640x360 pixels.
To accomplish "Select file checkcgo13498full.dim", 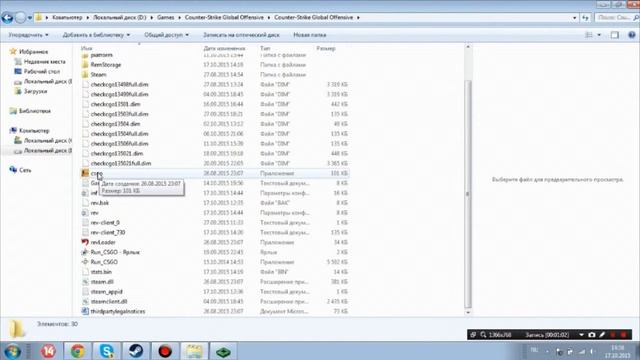I will click(119, 84).
